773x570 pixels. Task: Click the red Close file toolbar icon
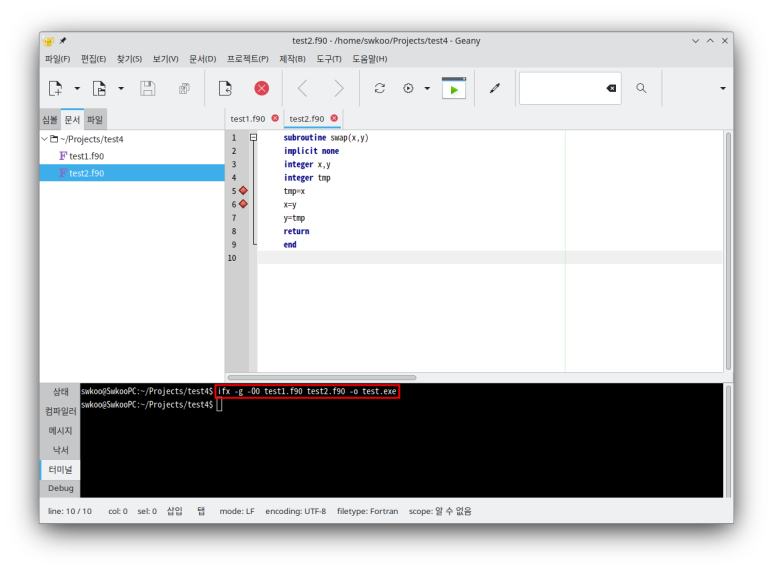coord(261,88)
